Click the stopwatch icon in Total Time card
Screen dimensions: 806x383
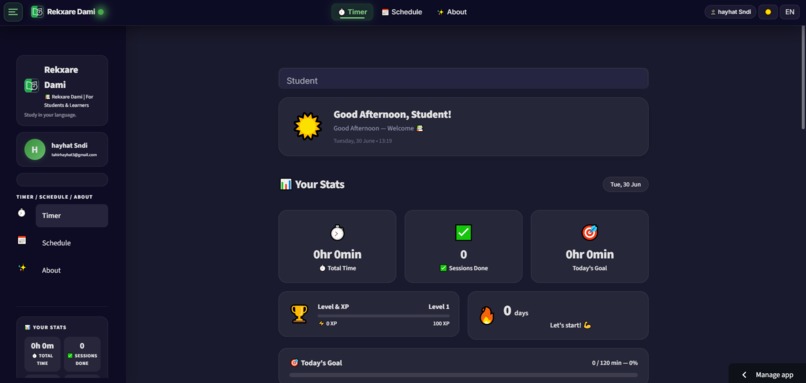(x=337, y=233)
